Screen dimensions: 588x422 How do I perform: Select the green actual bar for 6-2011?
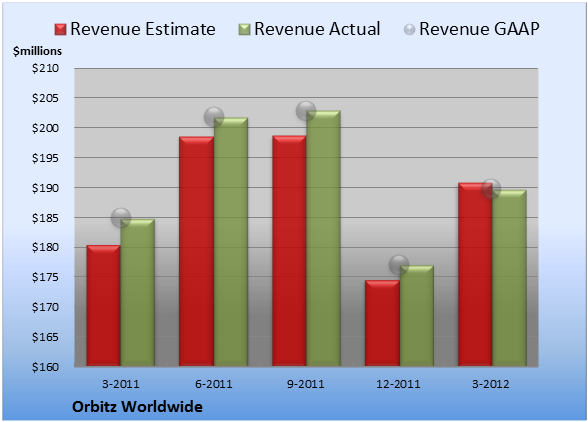point(231,242)
